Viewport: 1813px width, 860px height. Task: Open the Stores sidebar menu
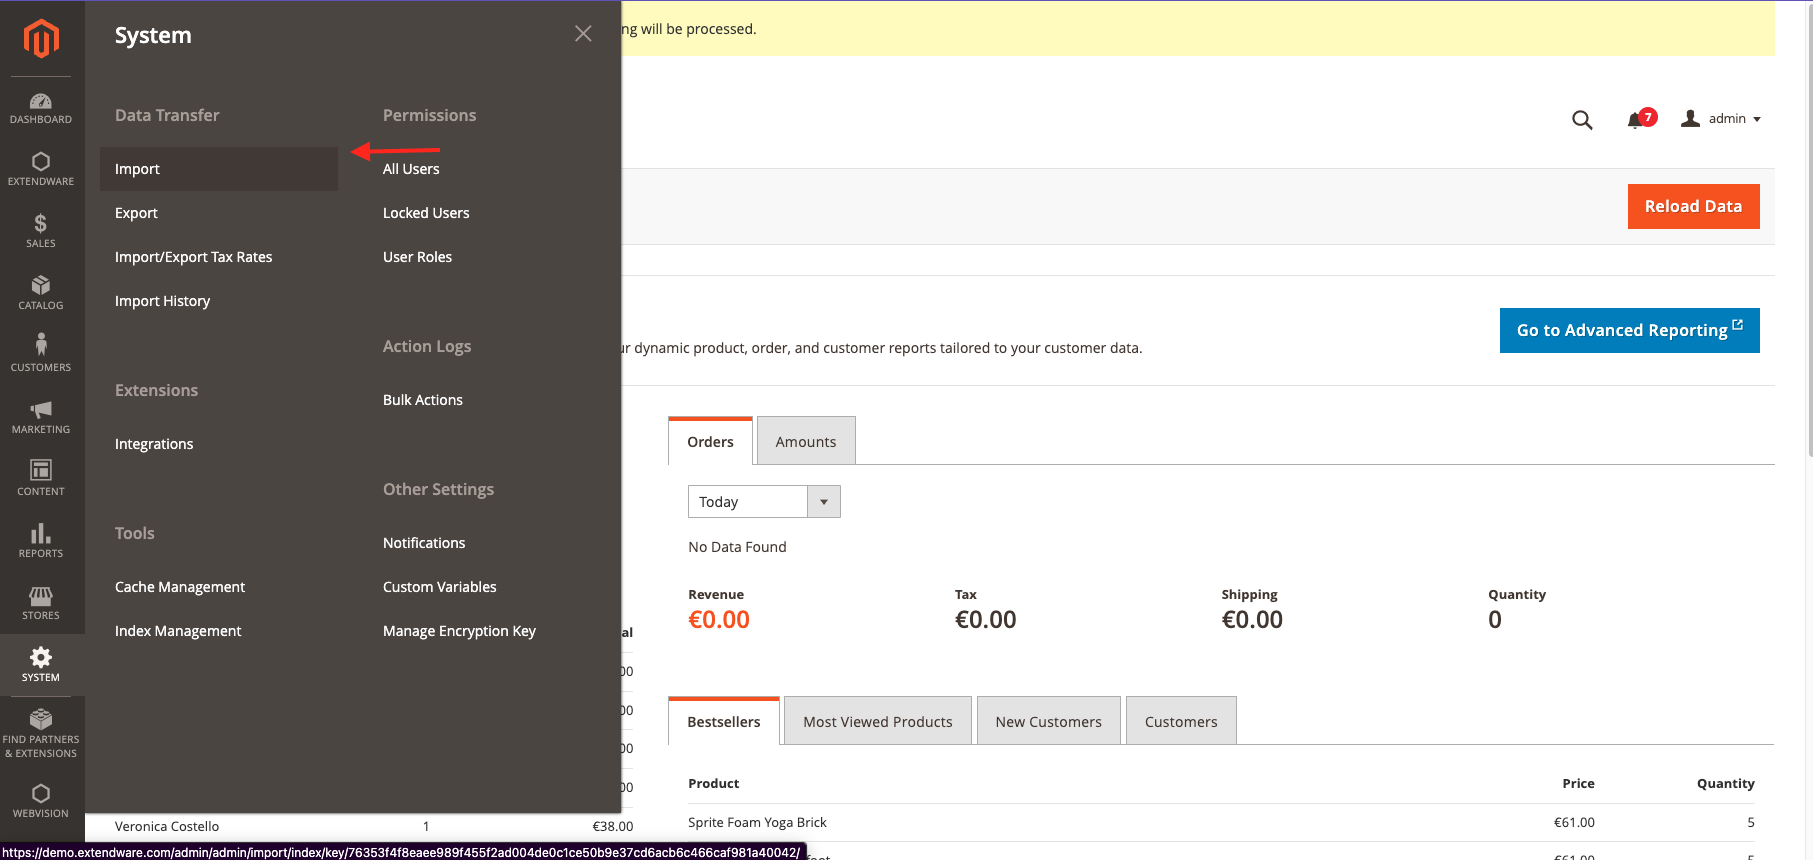coord(41,604)
